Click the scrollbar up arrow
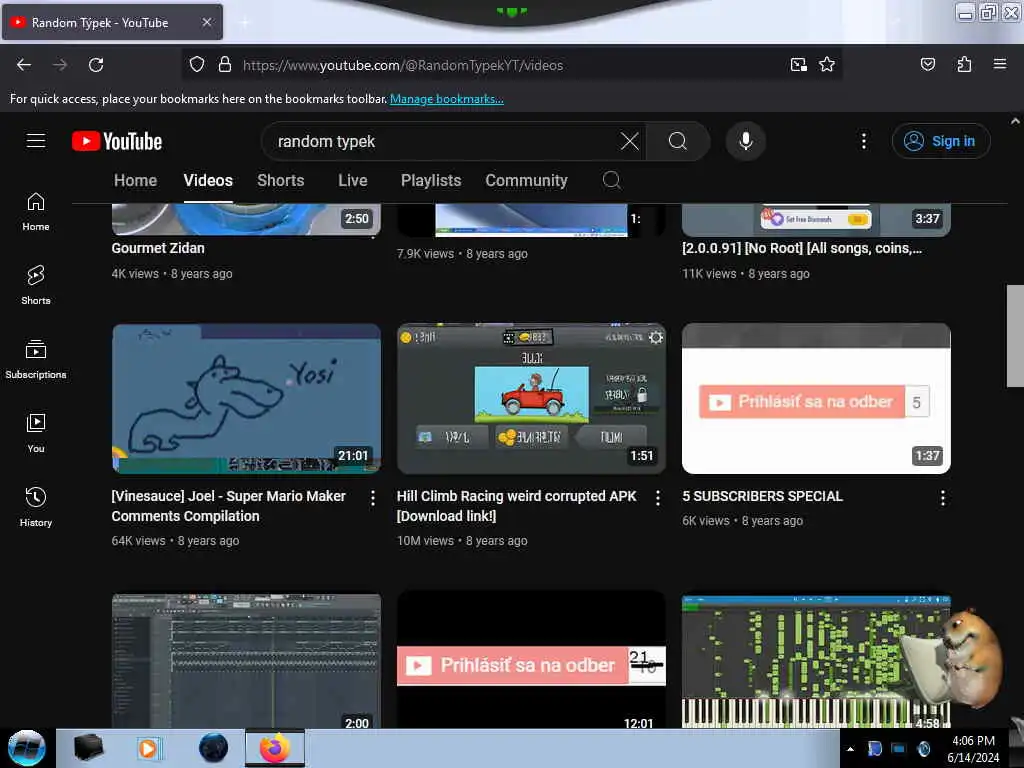Image resolution: width=1024 pixels, height=768 pixels. point(1015,121)
